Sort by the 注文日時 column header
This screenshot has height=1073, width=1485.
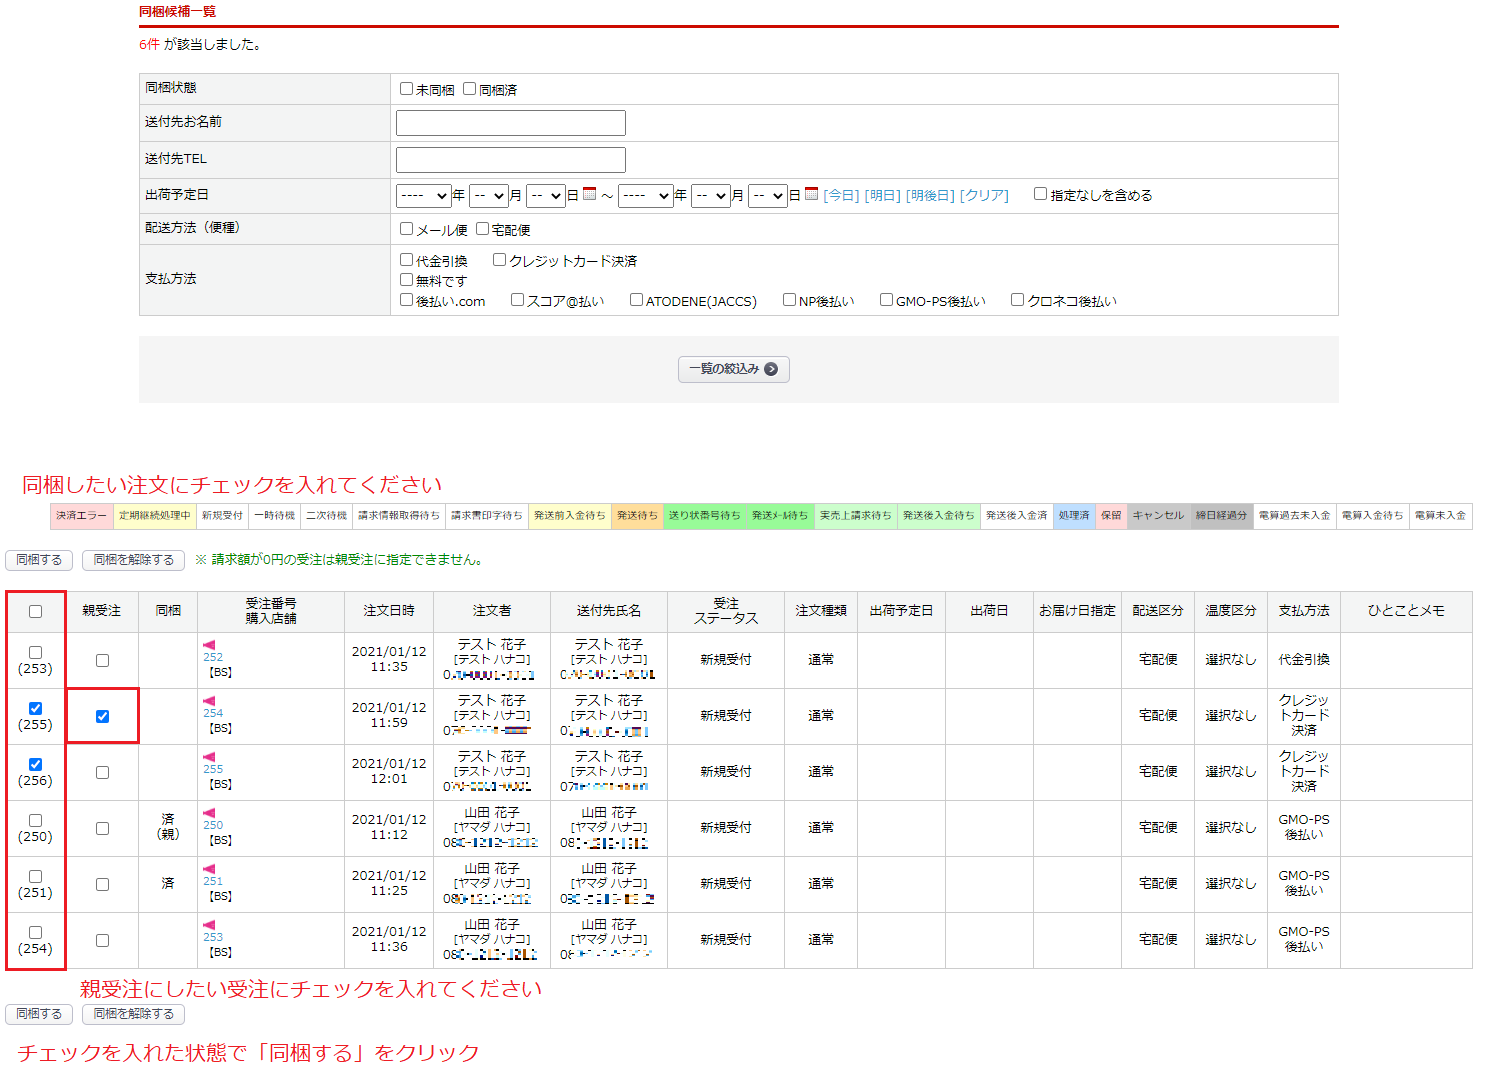388,611
